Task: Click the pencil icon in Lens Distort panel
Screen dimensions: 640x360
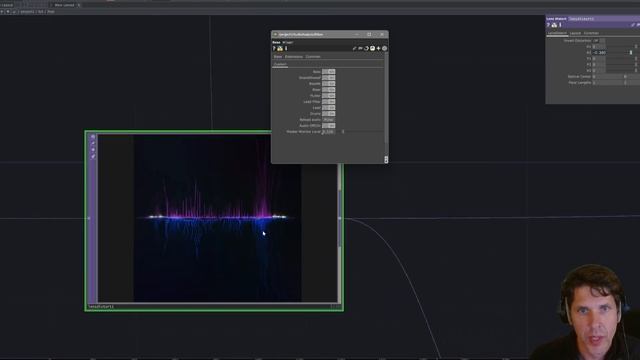Action: [x=633, y=25]
